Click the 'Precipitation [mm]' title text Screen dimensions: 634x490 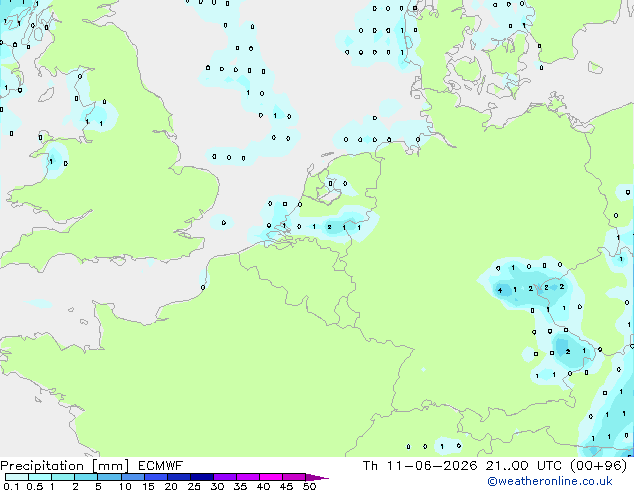coord(64,466)
